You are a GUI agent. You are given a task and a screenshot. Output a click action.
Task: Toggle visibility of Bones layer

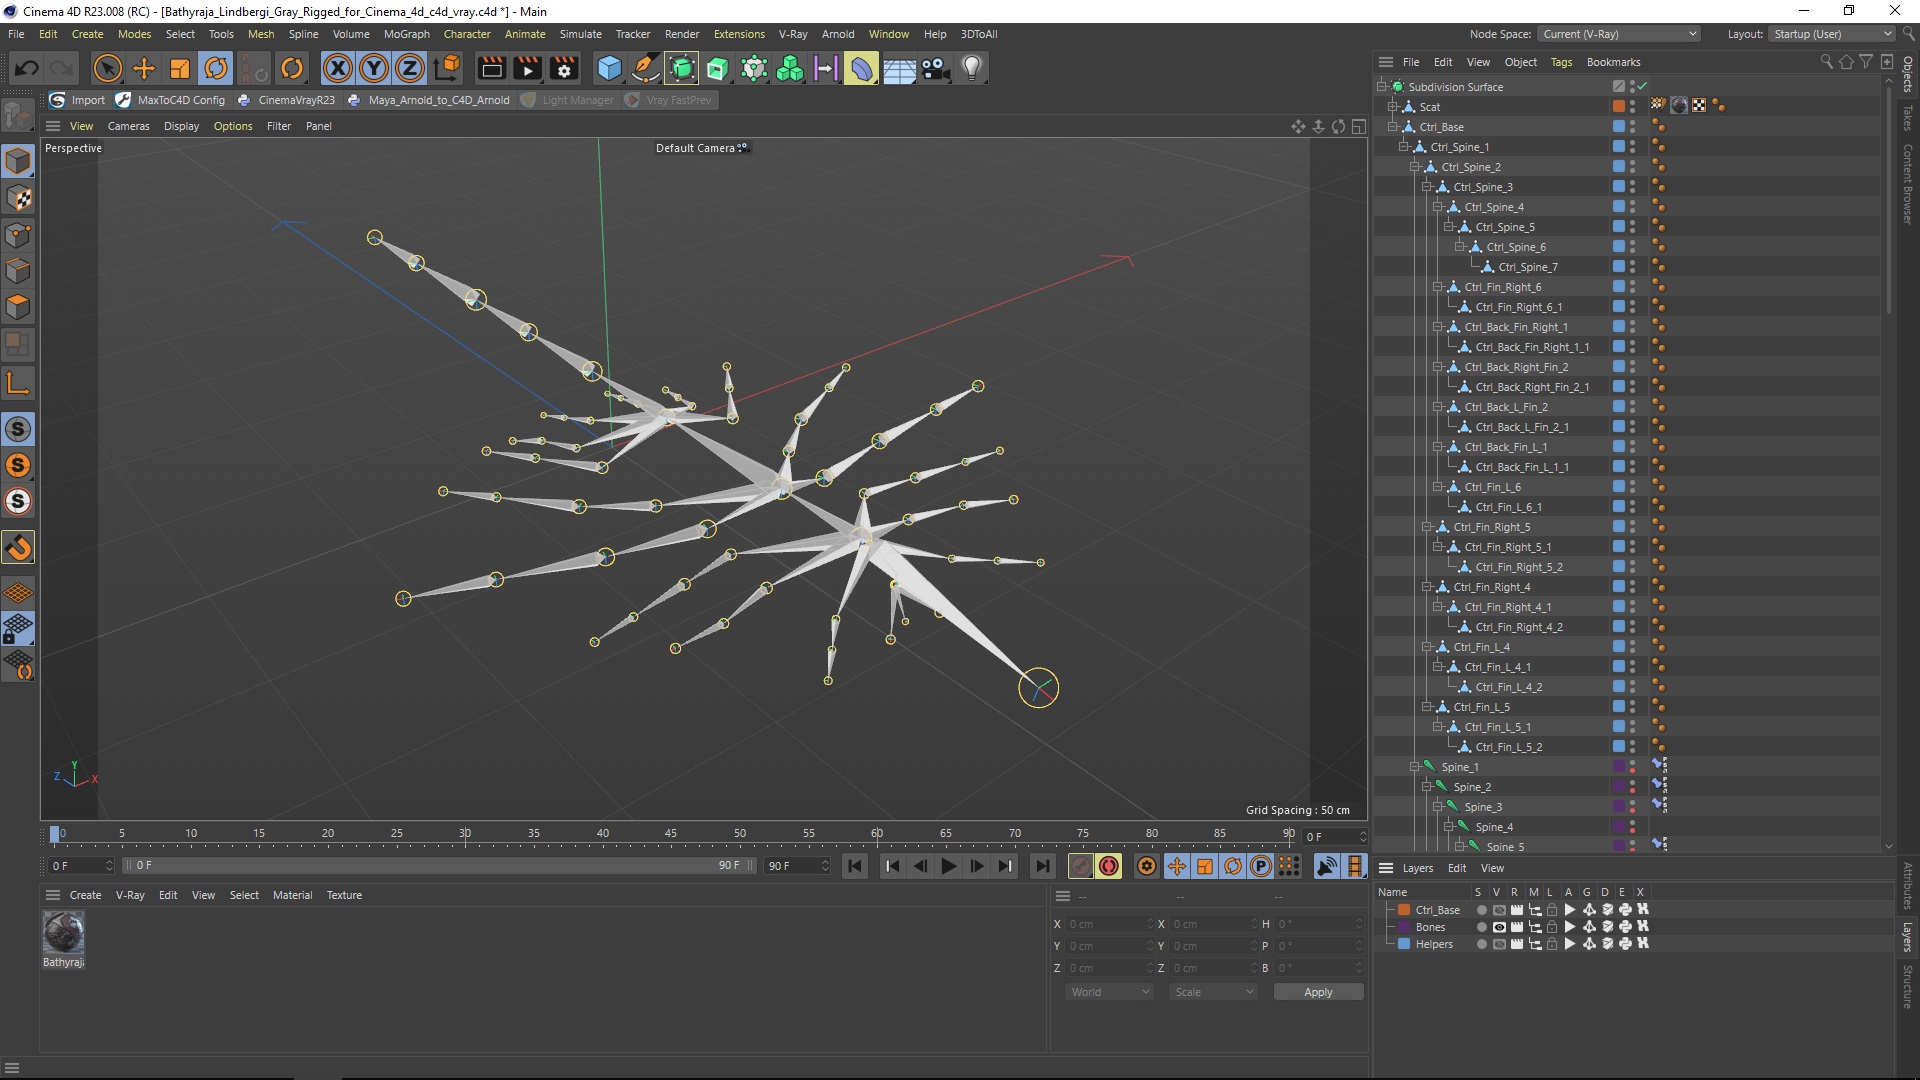(x=1498, y=927)
